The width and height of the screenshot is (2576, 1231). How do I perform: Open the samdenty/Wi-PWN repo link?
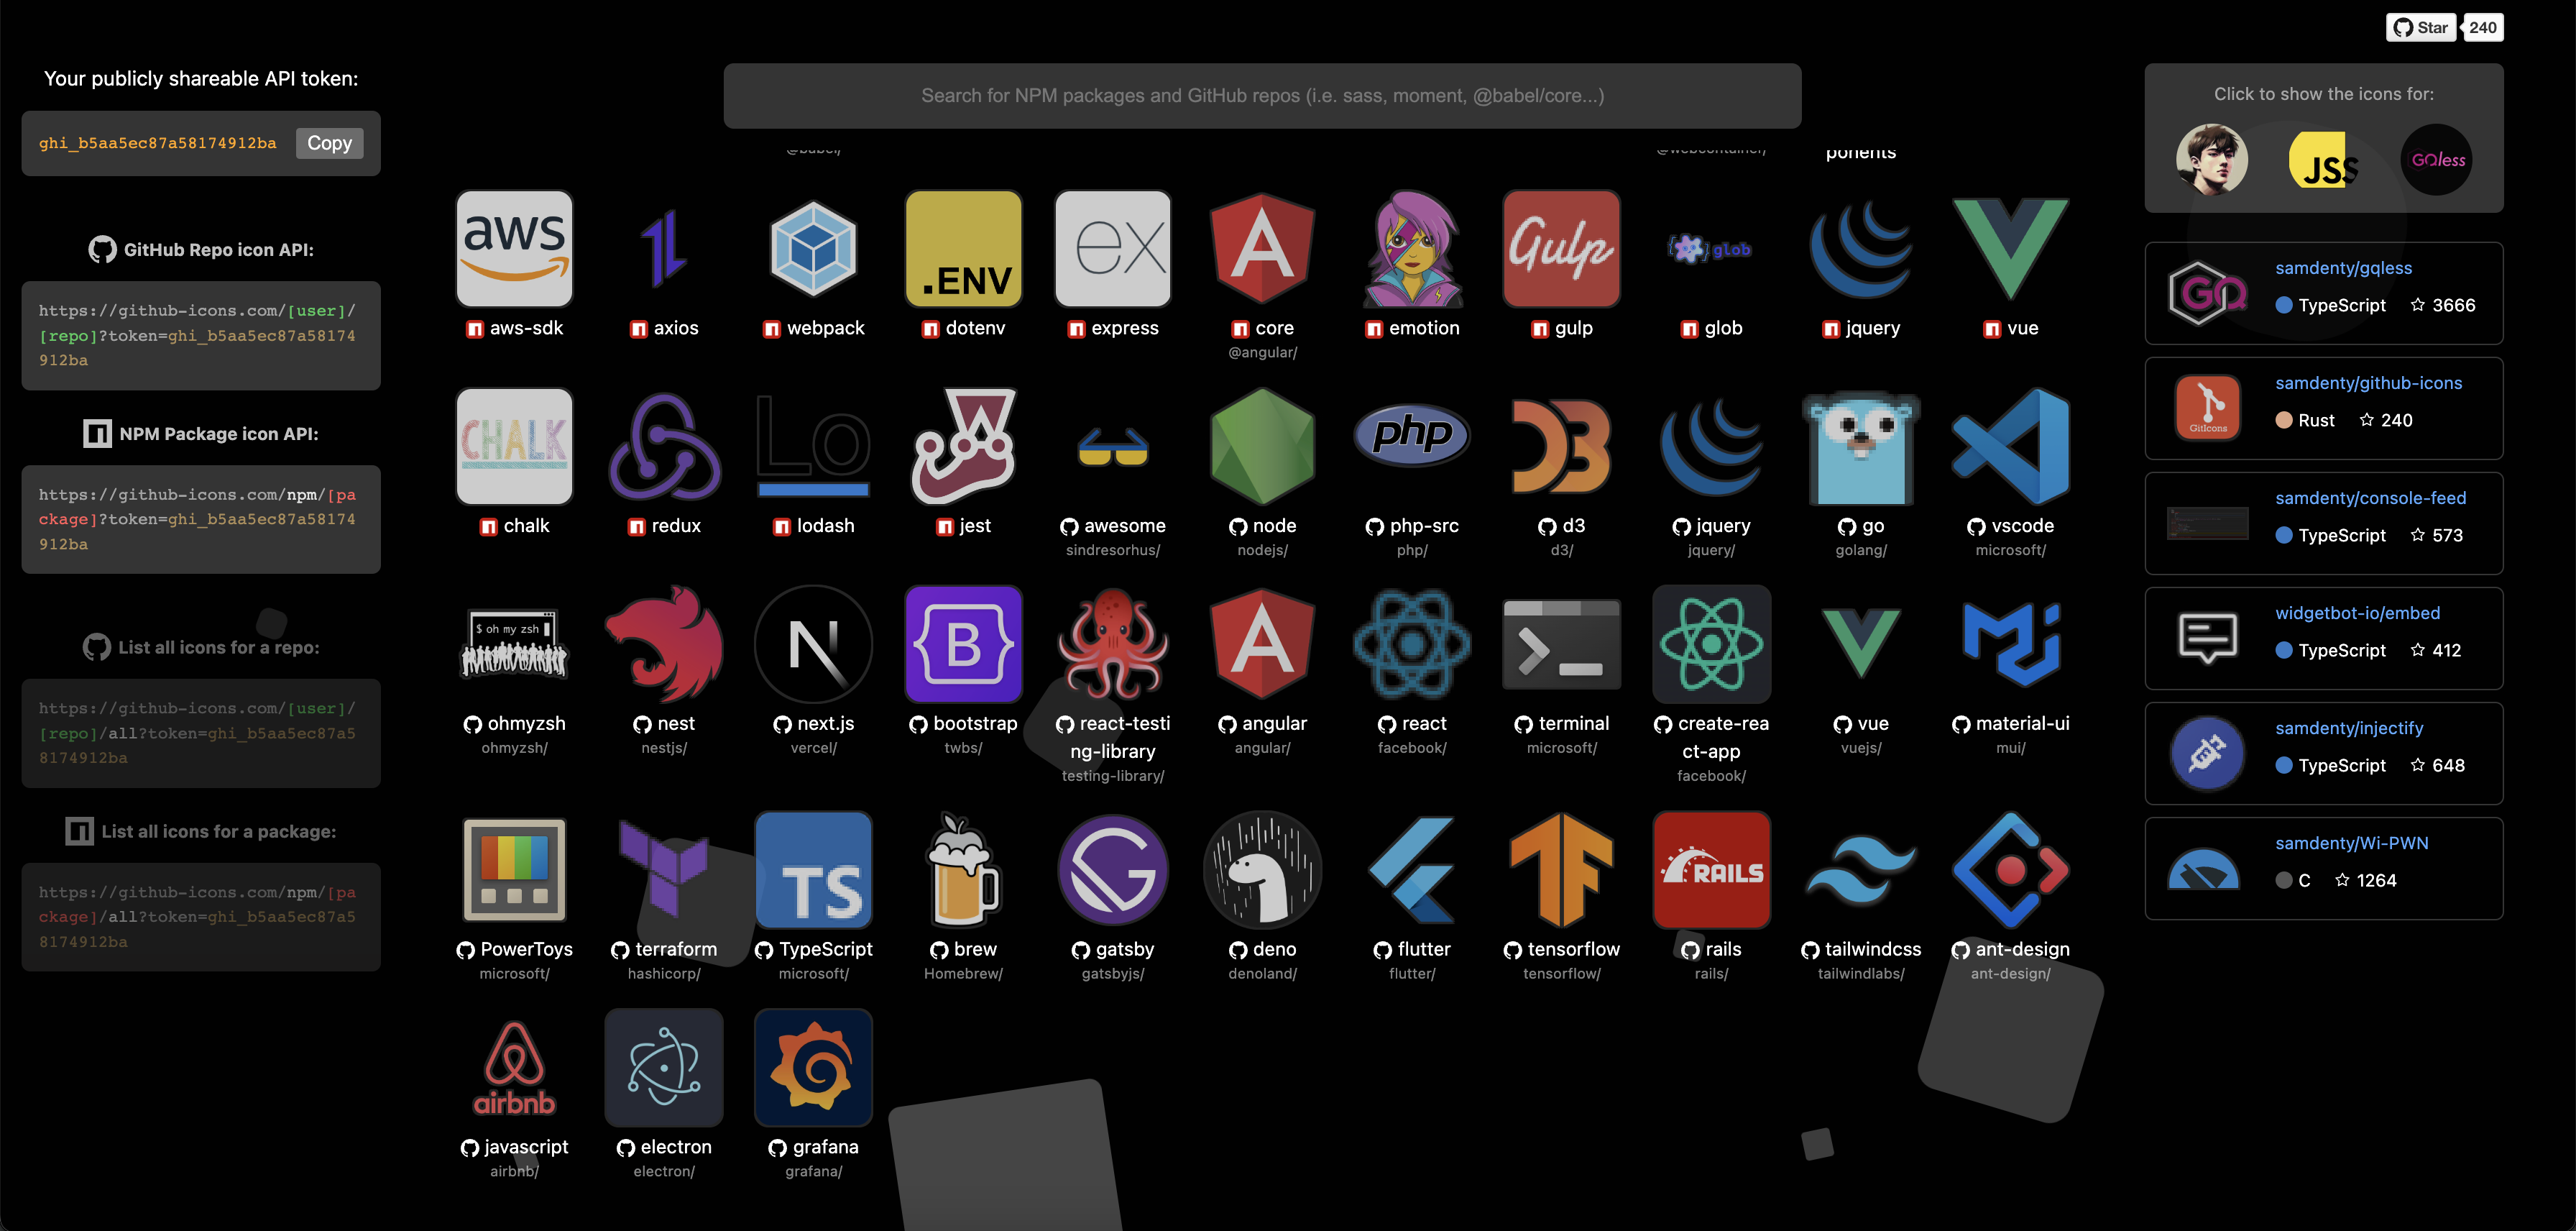pos(2351,843)
